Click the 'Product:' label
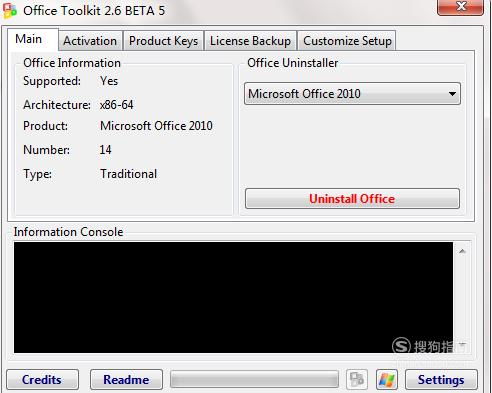Viewport: 492px width, 393px height. click(45, 126)
